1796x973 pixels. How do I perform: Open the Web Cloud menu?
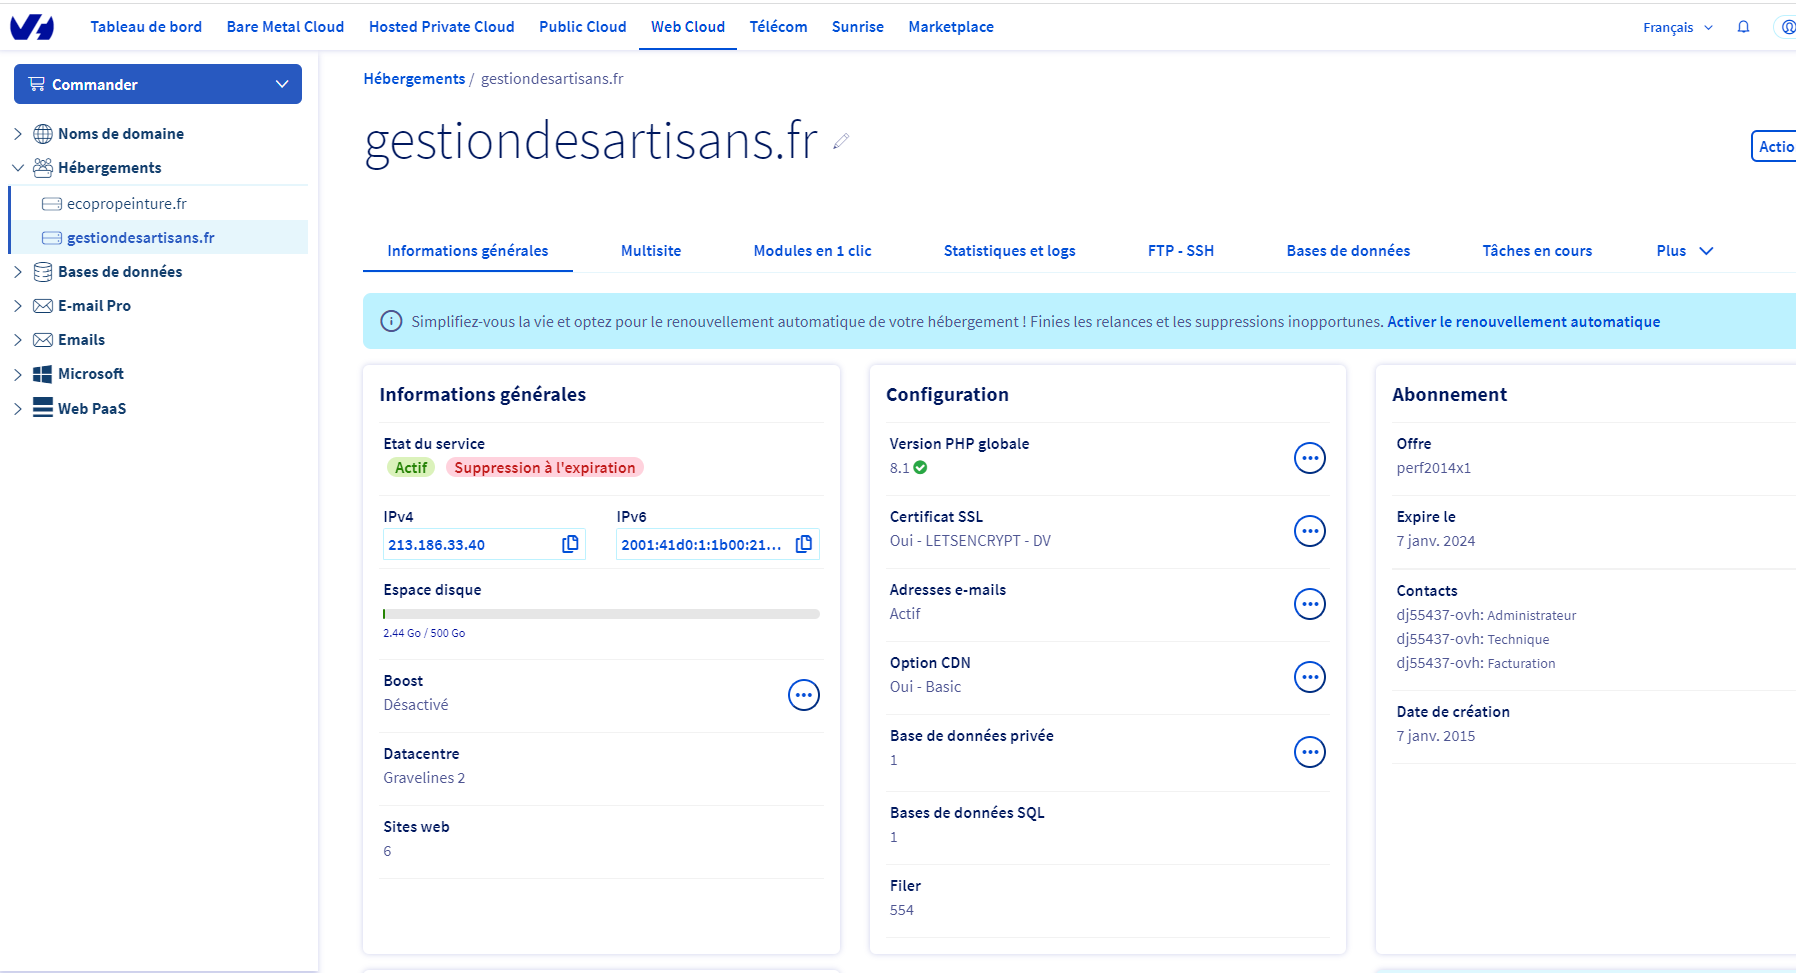(x=687, y=27)
